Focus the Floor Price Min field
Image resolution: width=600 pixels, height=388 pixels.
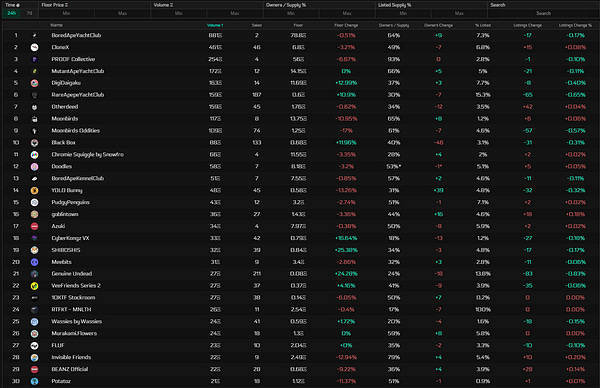coord(66,13)
